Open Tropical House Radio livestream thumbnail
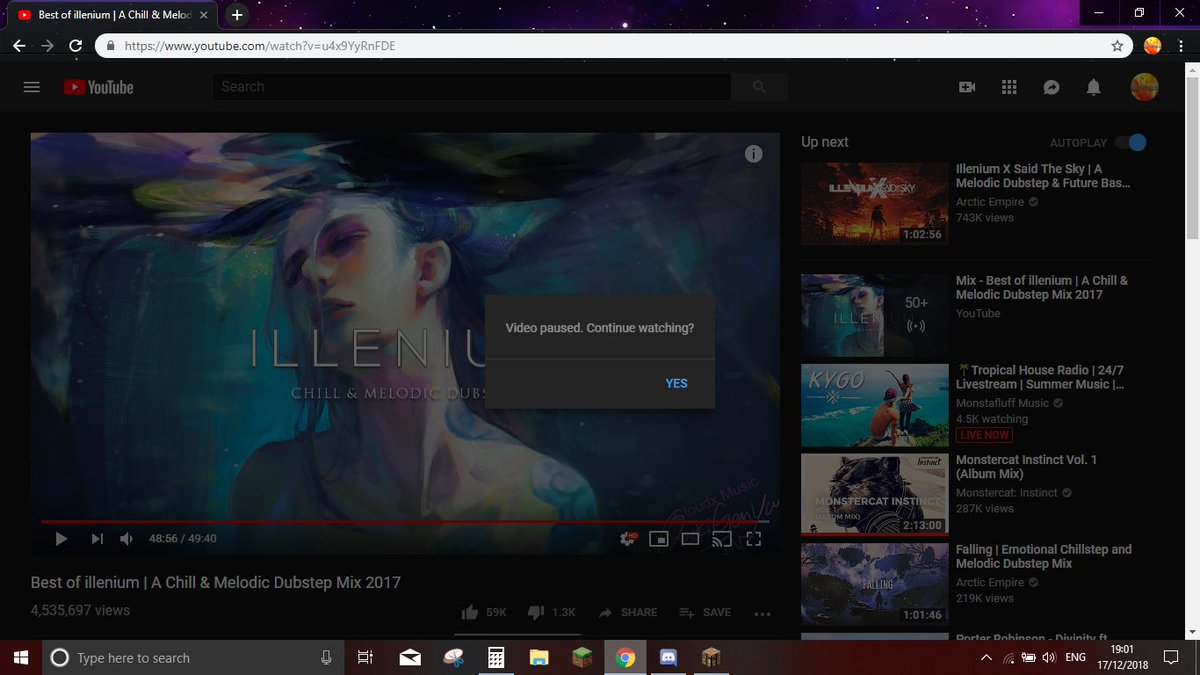The height and width of the screenshot is (675, 1200). click(875, 405)
